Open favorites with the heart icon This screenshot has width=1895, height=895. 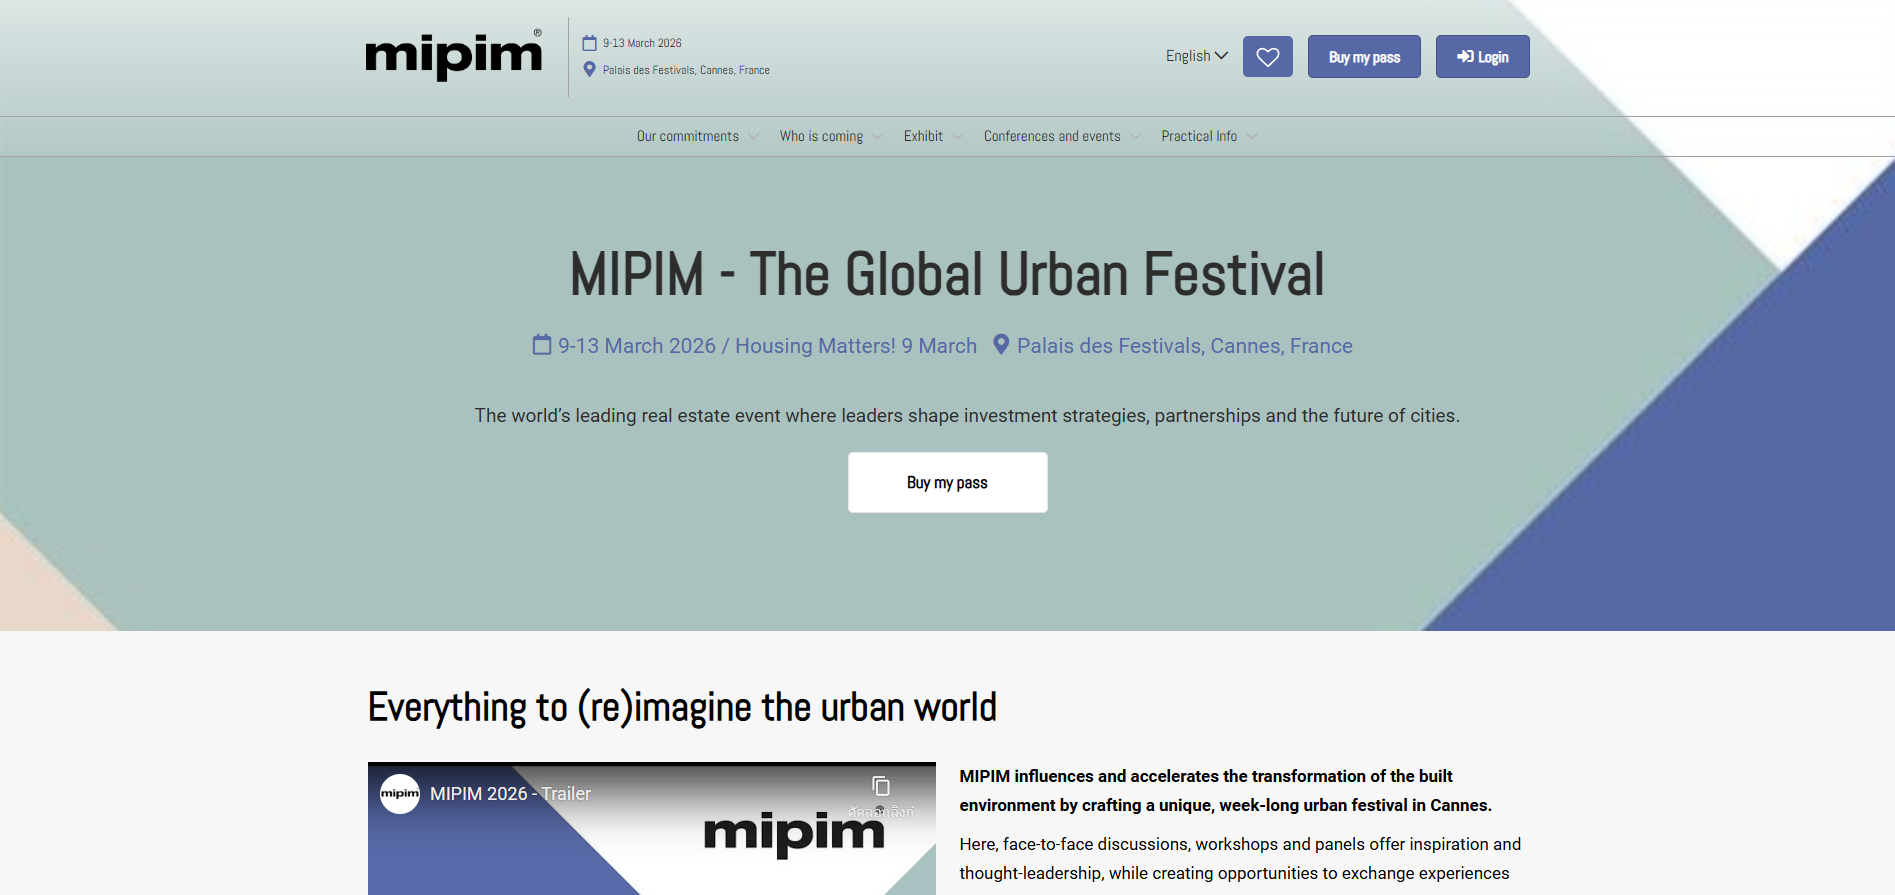1267,57
